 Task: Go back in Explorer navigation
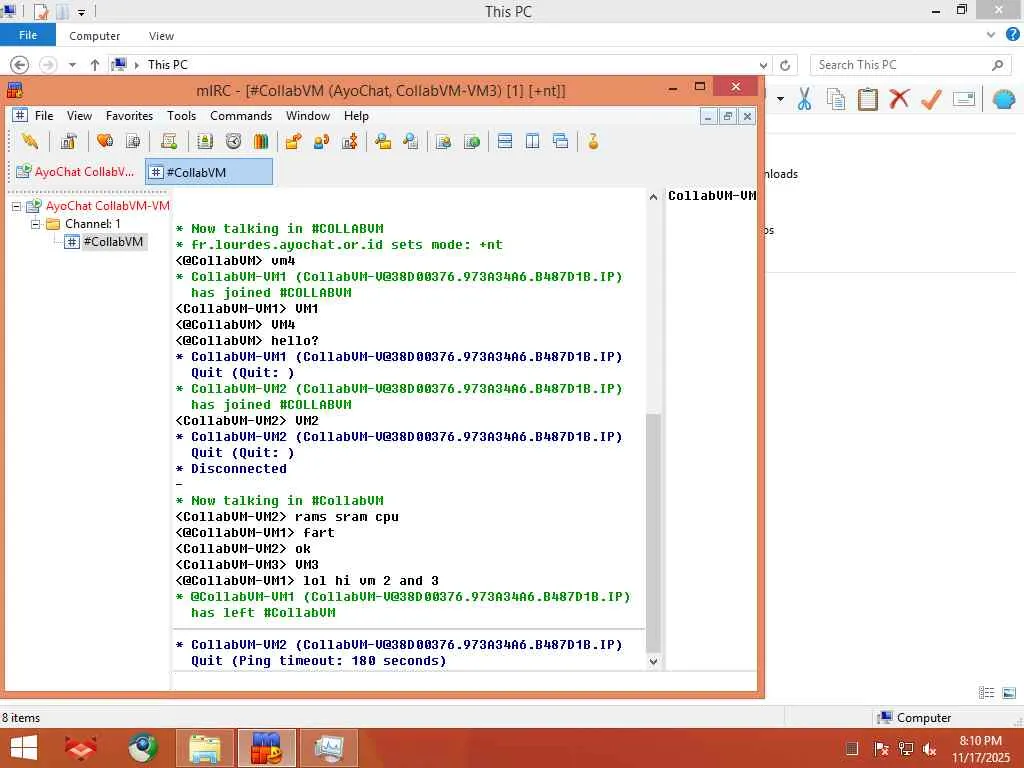point(20,65)
